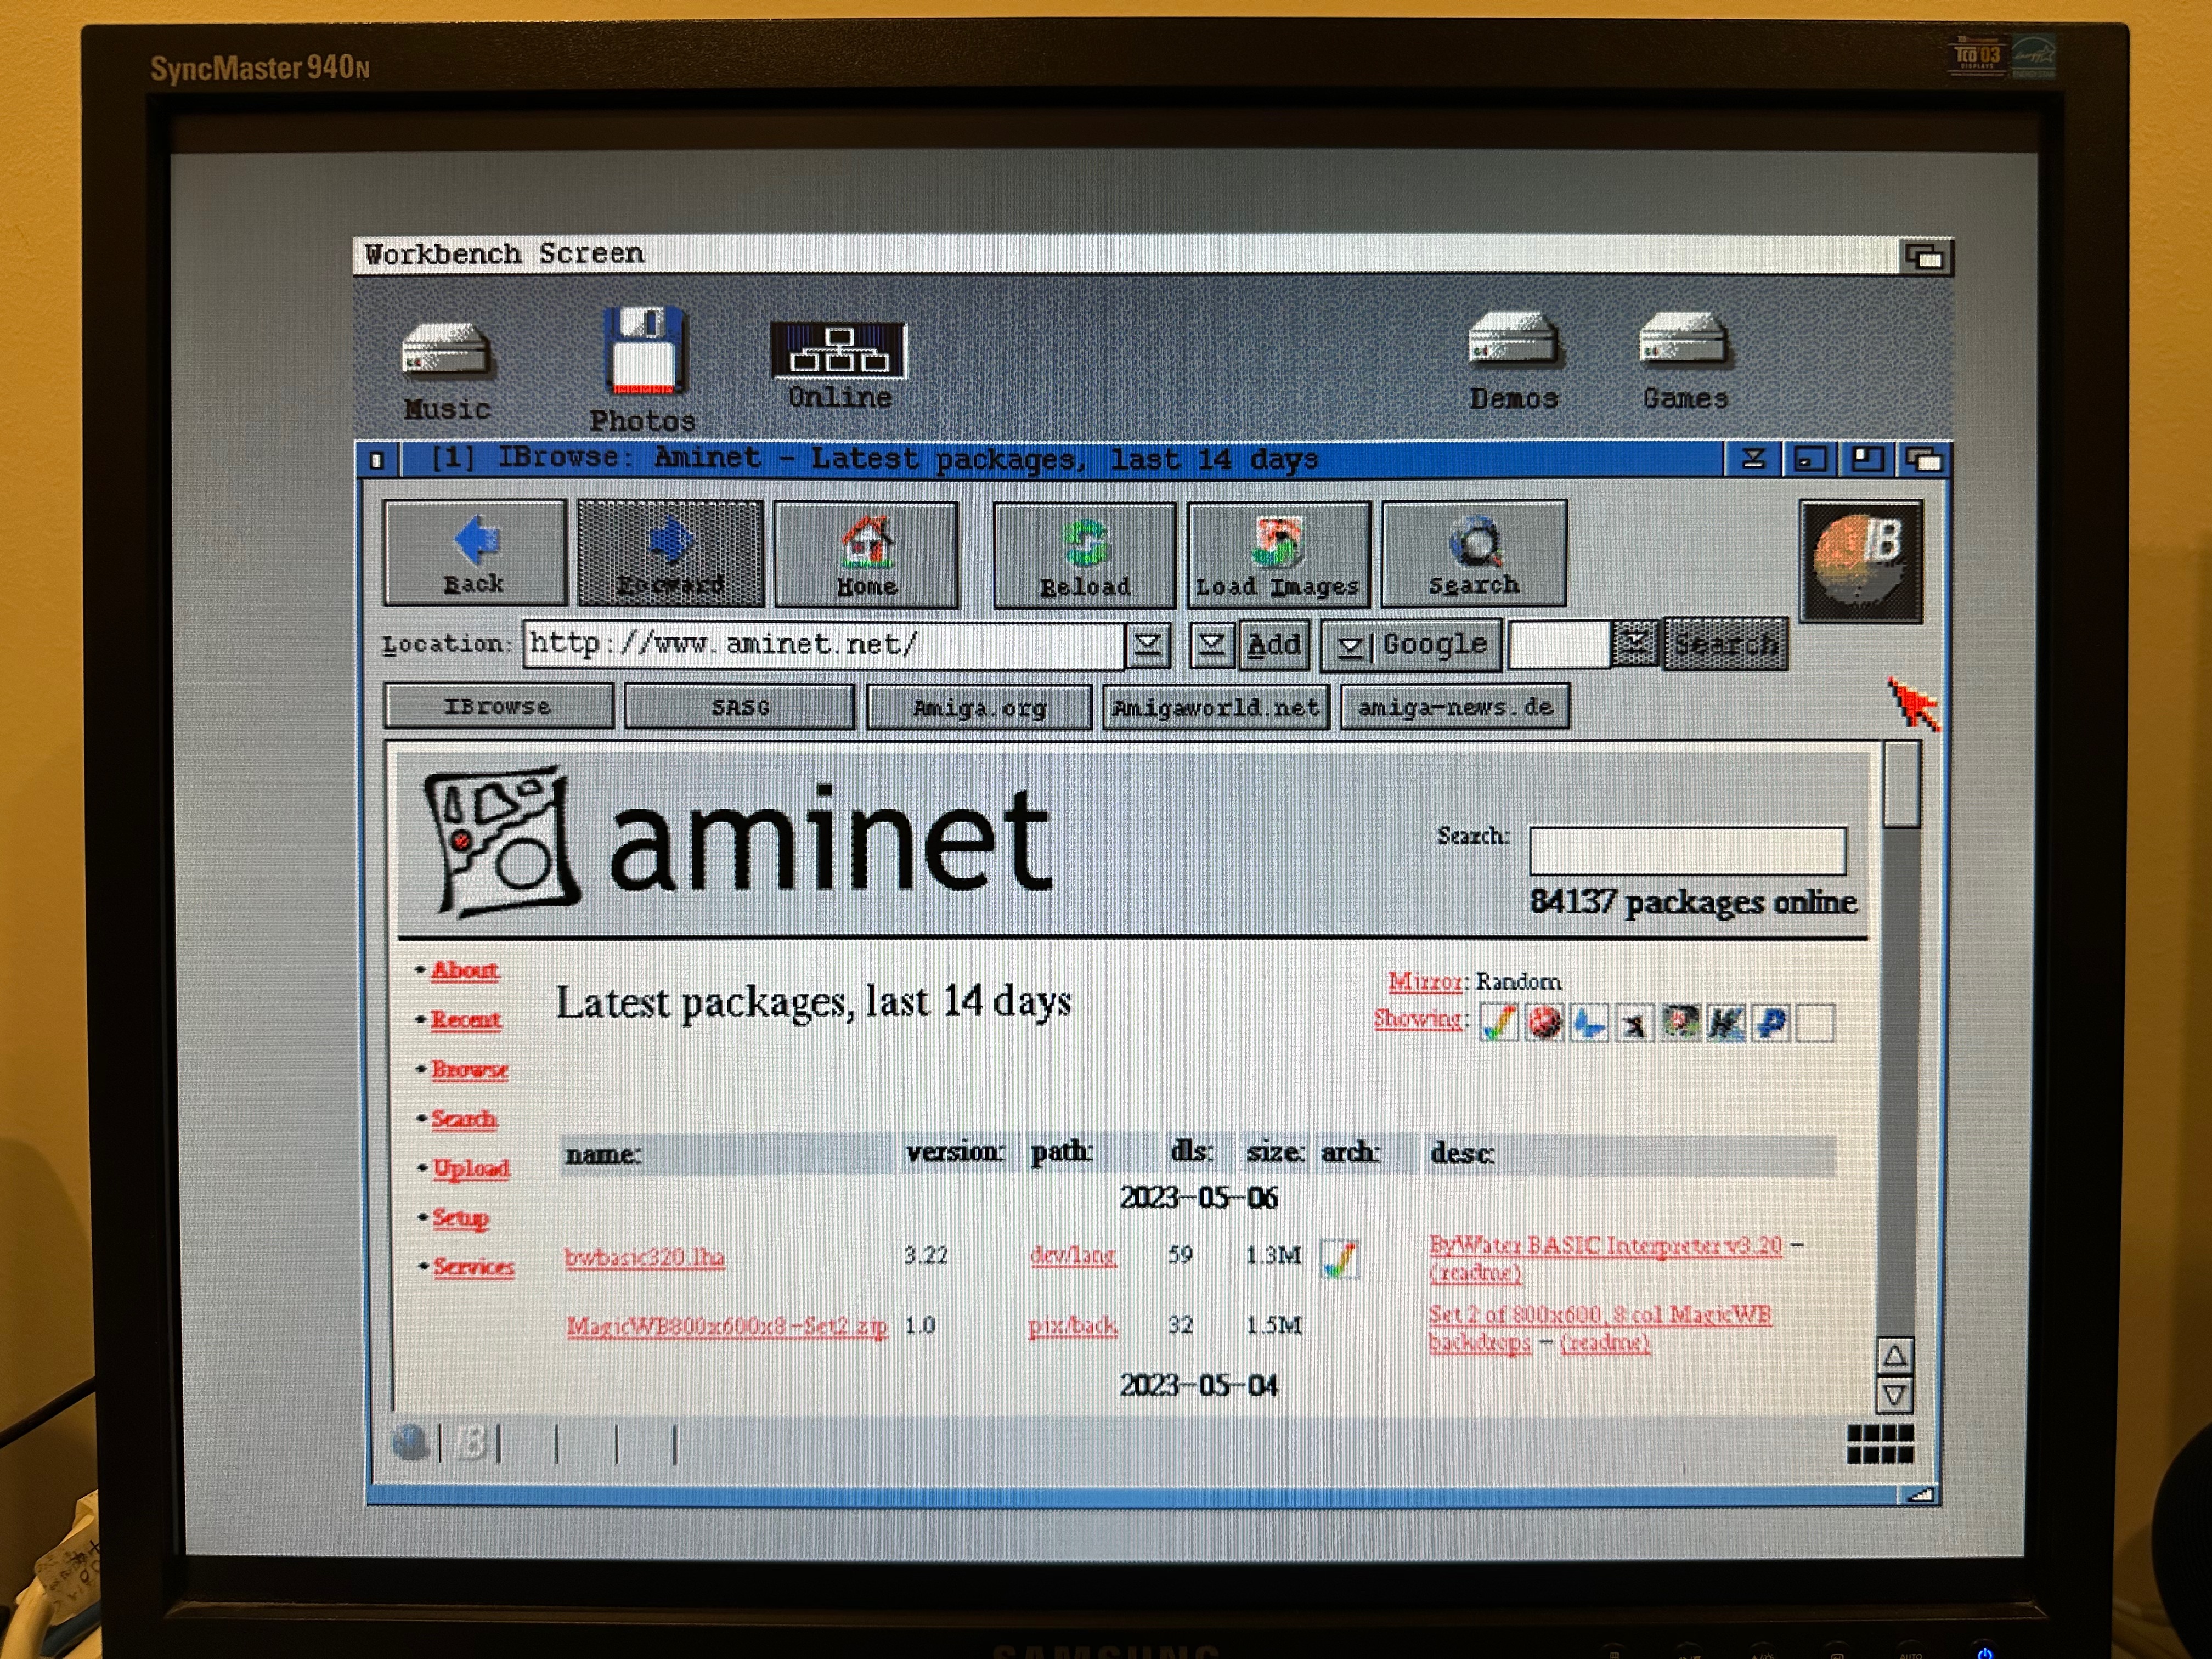The height and width of the screenshot is (1659, 2212).
Task: Open the pix/back path link
Action: 1072,1326
